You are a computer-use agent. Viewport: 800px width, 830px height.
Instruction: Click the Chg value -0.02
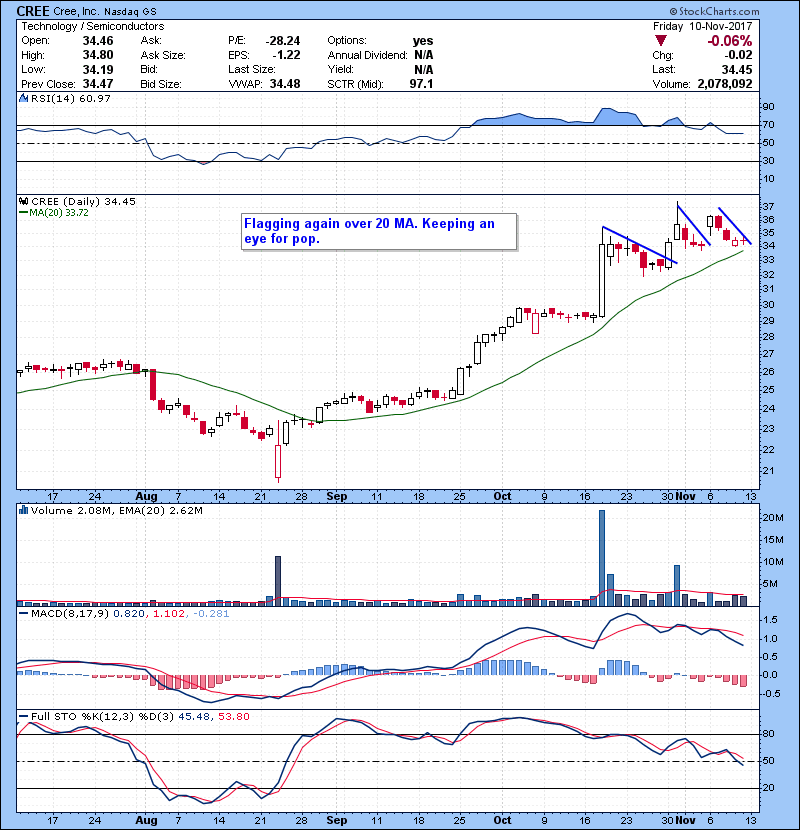coord(738,55)
